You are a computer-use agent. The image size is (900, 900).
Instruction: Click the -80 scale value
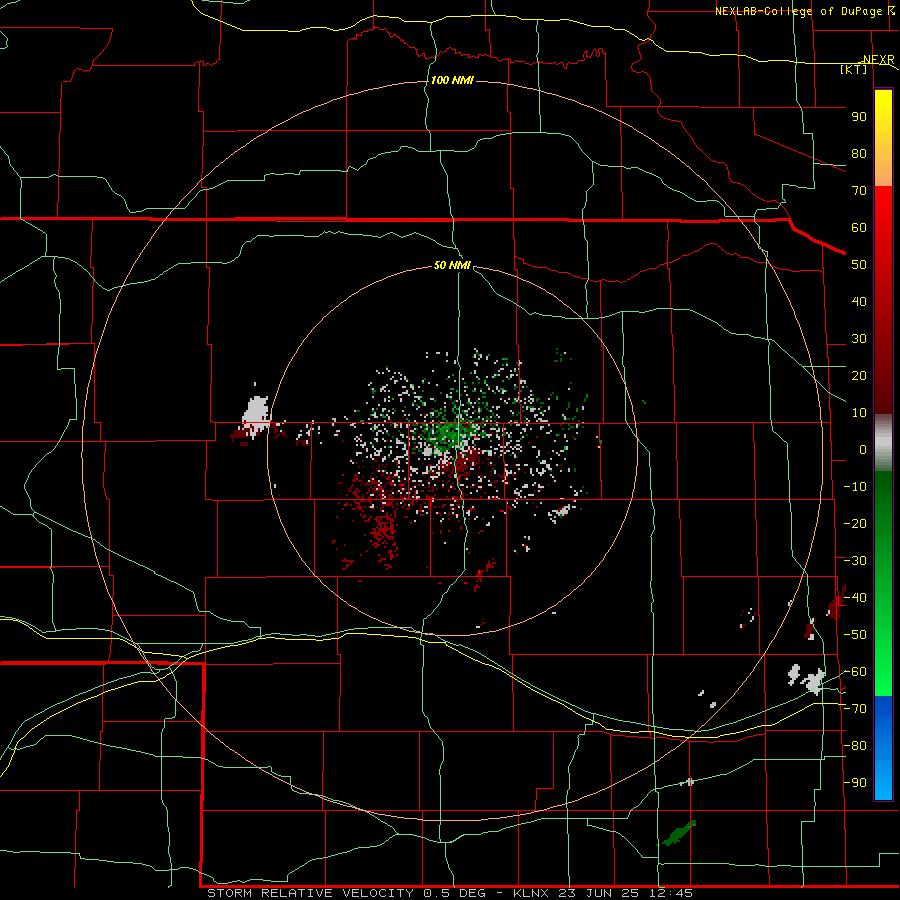855,746
